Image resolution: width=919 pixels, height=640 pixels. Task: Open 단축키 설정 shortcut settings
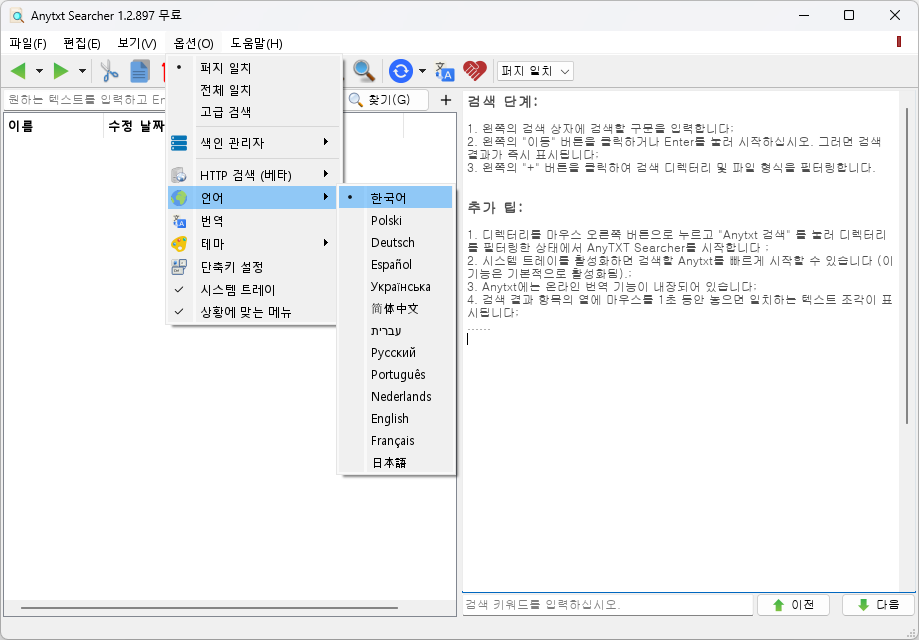[x=252, y=267]
